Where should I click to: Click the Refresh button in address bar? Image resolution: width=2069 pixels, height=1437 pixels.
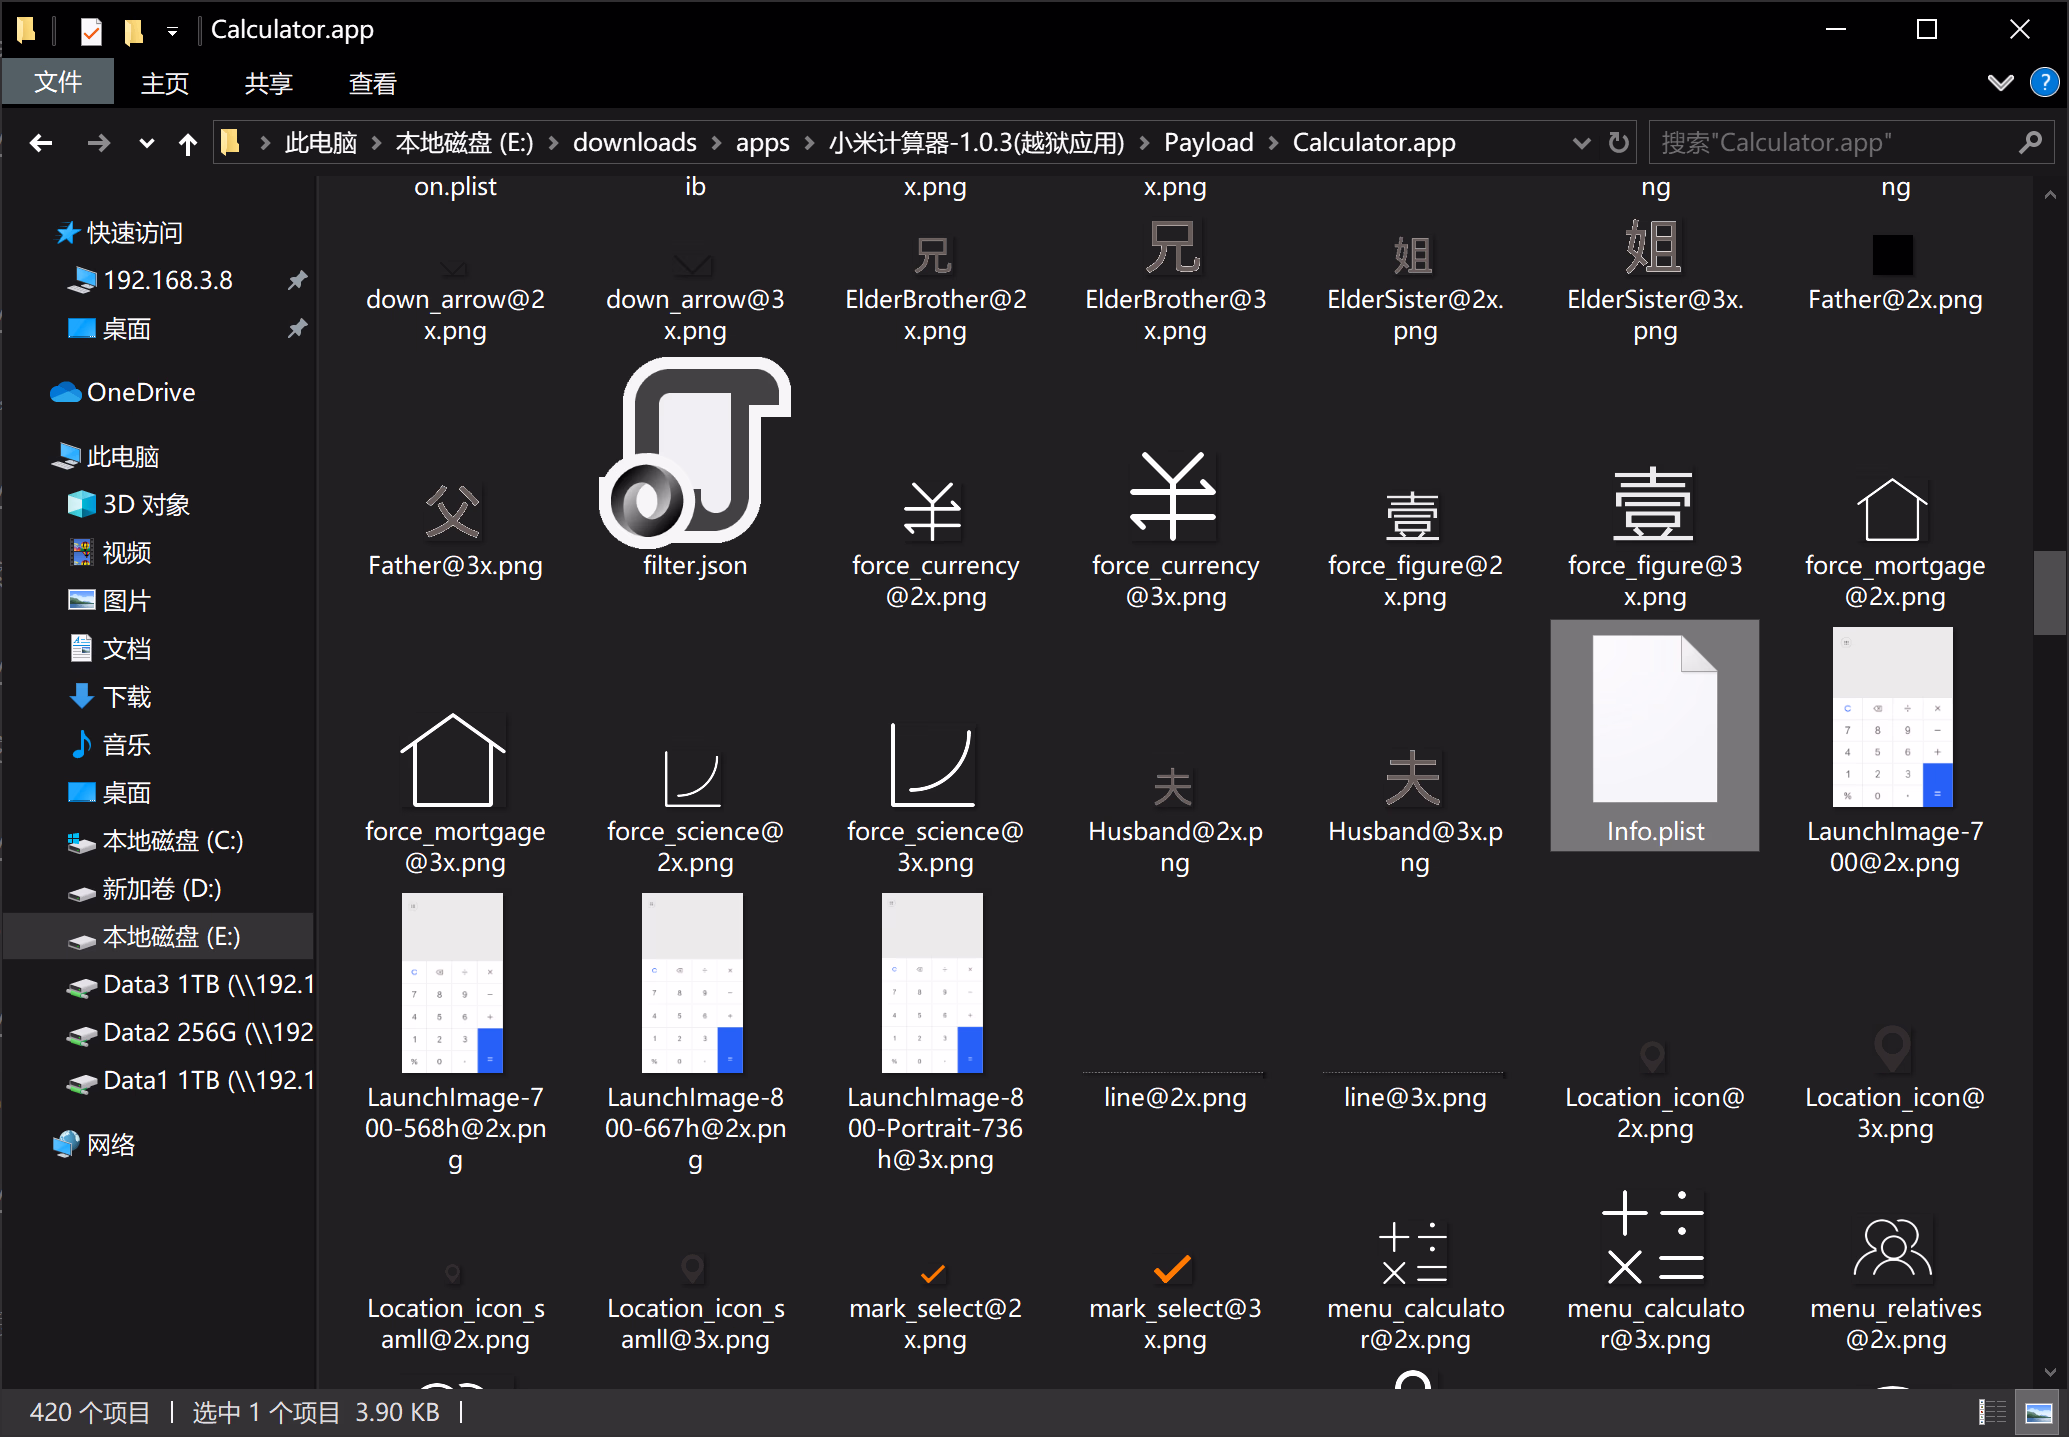(x=1619, y=142)
